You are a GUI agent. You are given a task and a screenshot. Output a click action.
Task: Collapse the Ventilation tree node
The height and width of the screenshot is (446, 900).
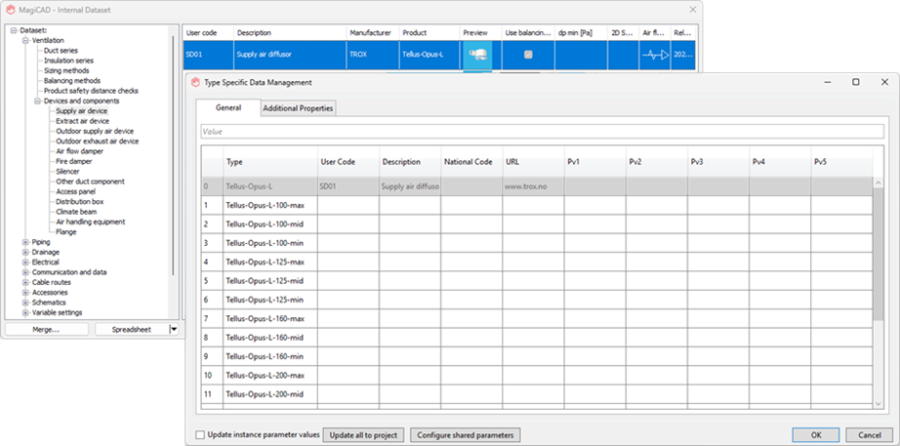(25, 40)
